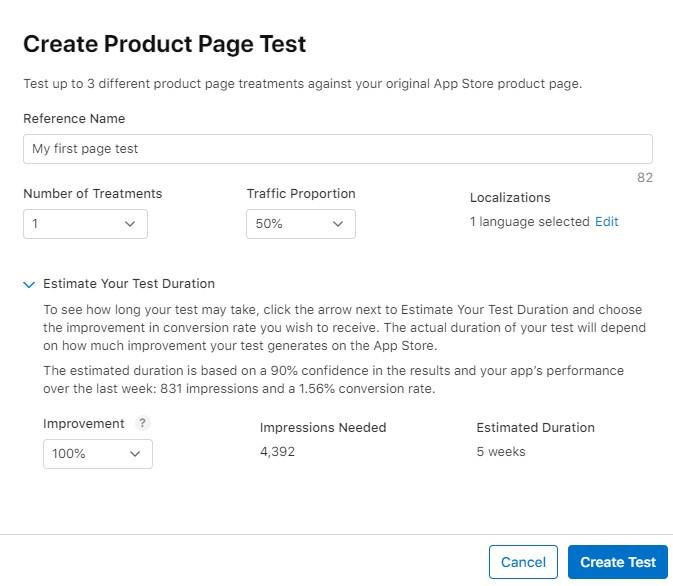Click the Traffic Proportion dropdown arrow
The width and height of the screenshot is (673, 586).
tap(338, 224)
